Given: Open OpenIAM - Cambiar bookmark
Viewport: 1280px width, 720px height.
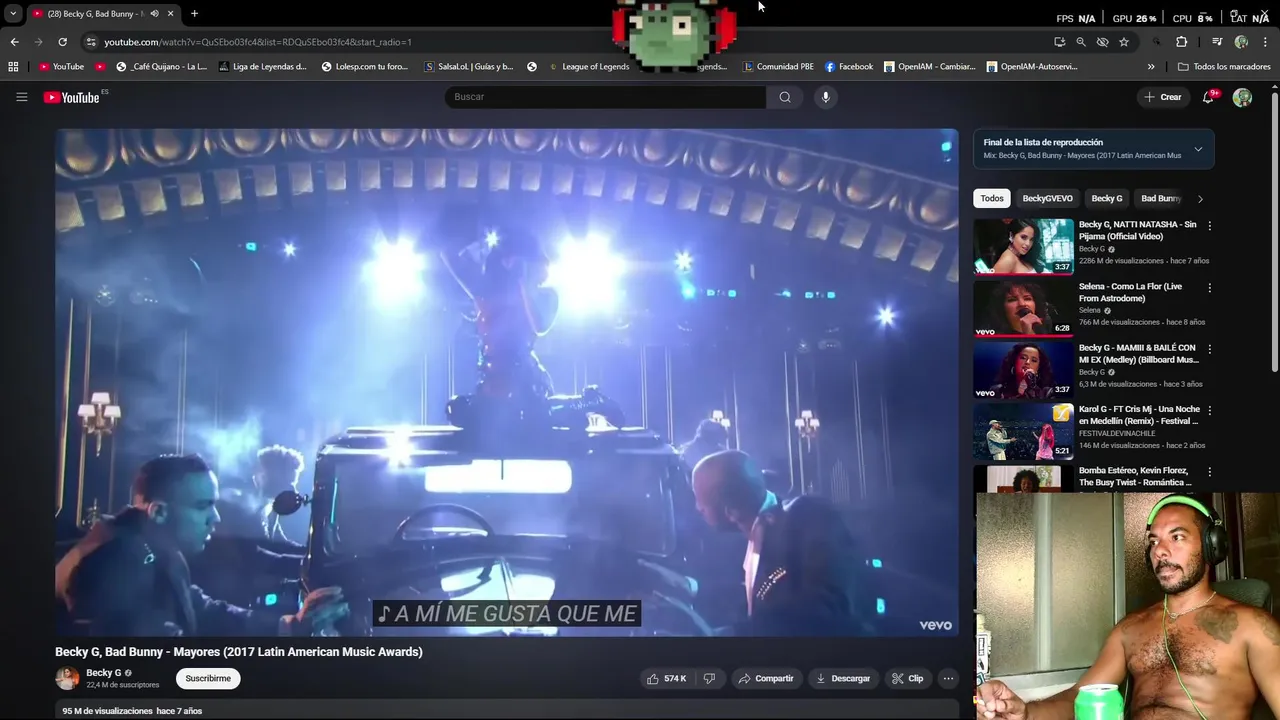Looking at the screenshot, I should [x=929, y=67].
